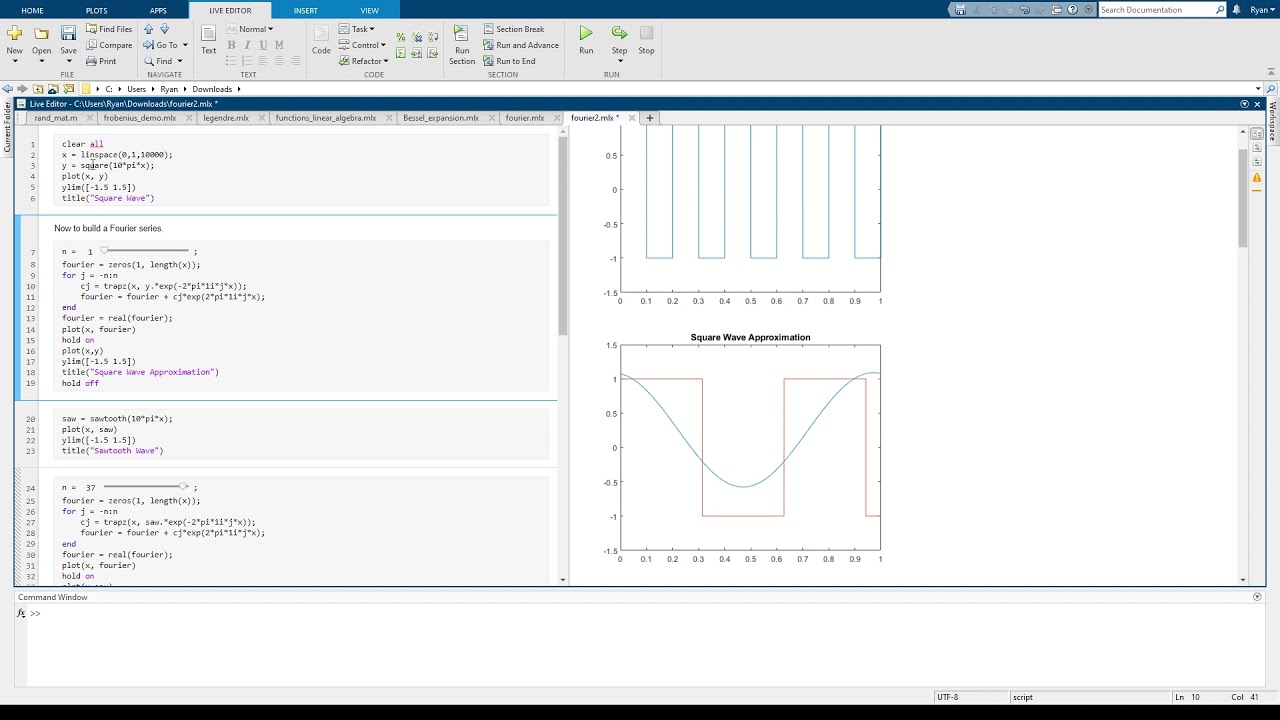The height and width of the screenshot is (720, 1280).
Task: Switch to the HOME ribbon tab
Action: click(32, 10)
